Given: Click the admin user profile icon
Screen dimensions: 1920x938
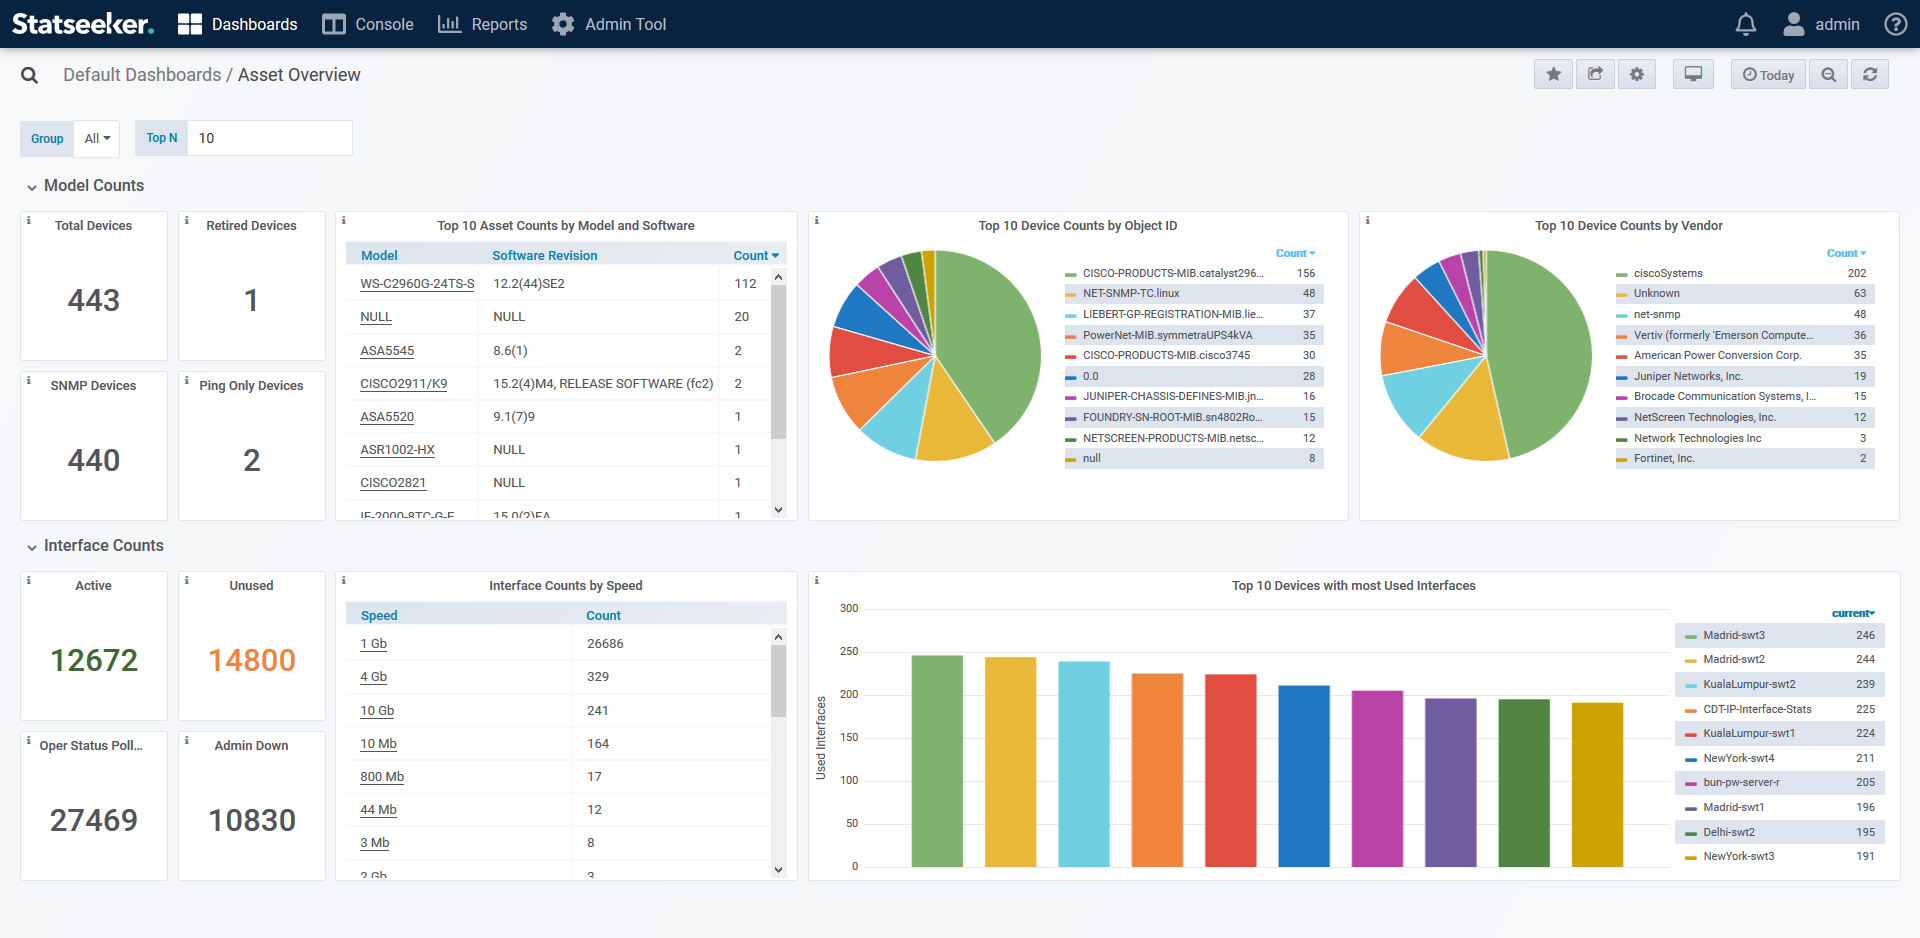Looking at the screenshot, I should click(x=1794, y=24).
